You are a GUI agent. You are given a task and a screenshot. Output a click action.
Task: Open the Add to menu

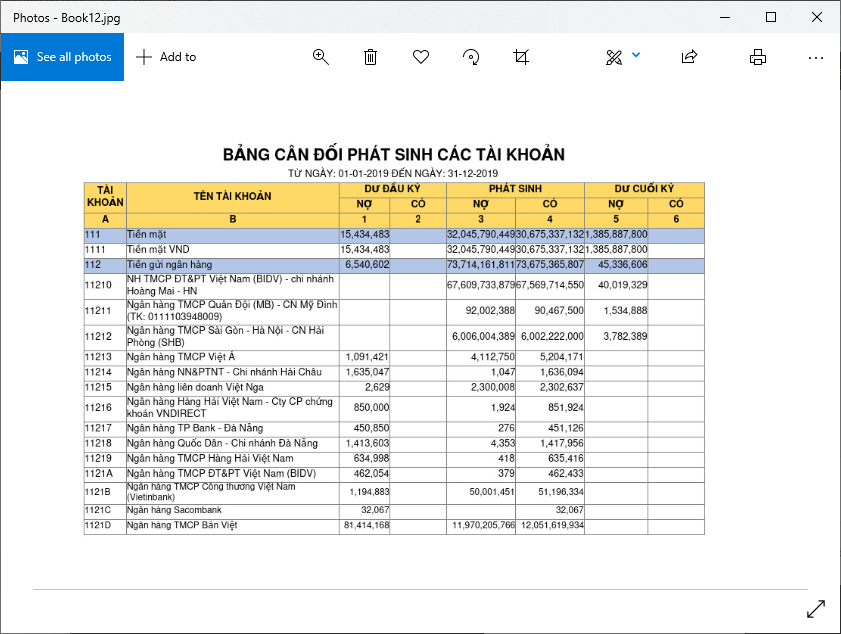coord(166,57)
